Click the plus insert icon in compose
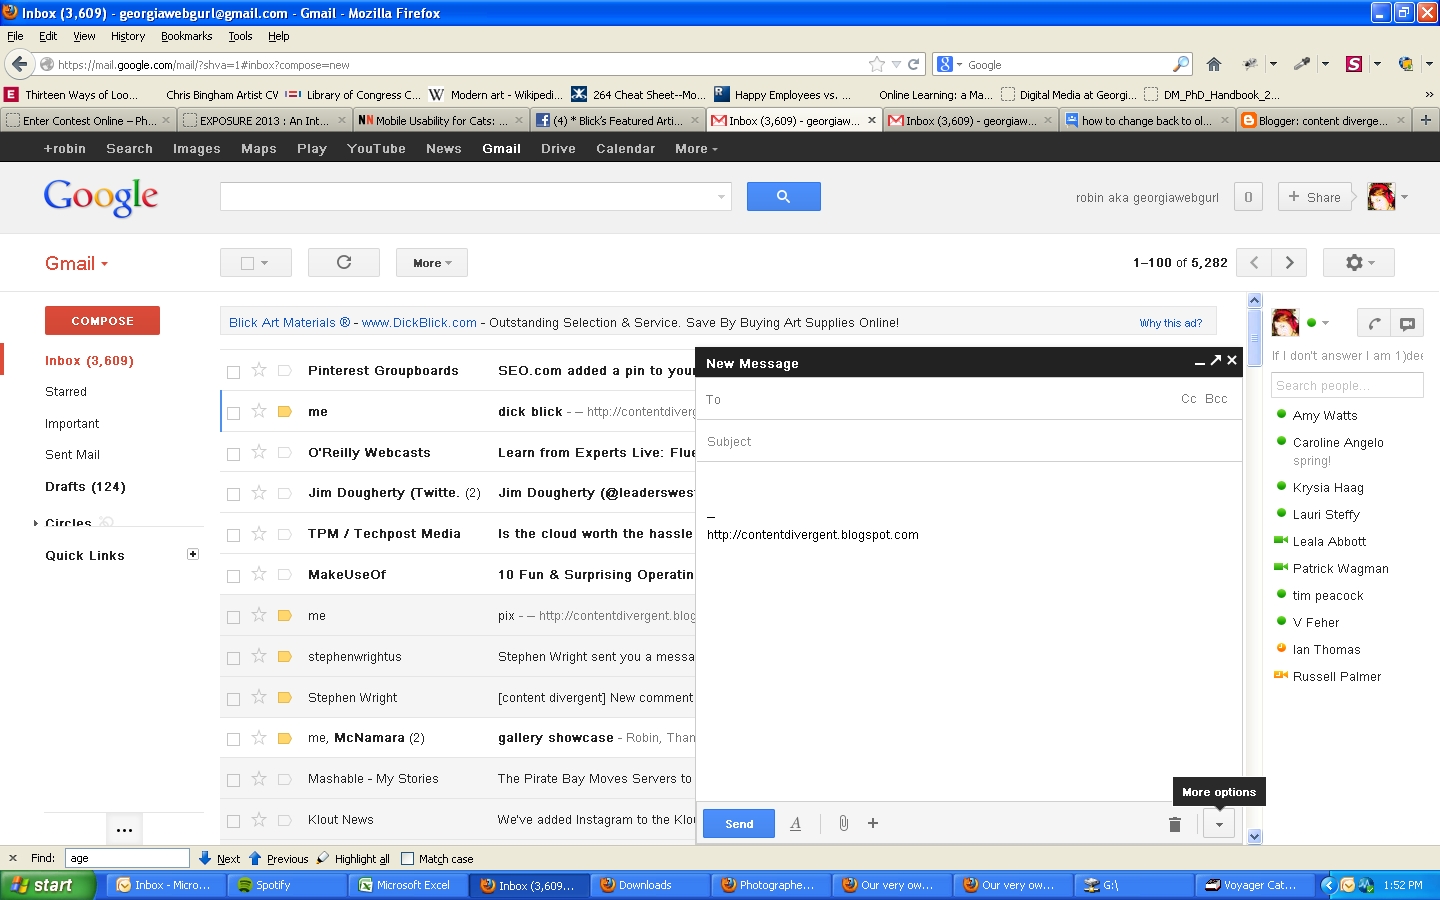This screenshot has height=900, width=1440. [x=873, y=823]
